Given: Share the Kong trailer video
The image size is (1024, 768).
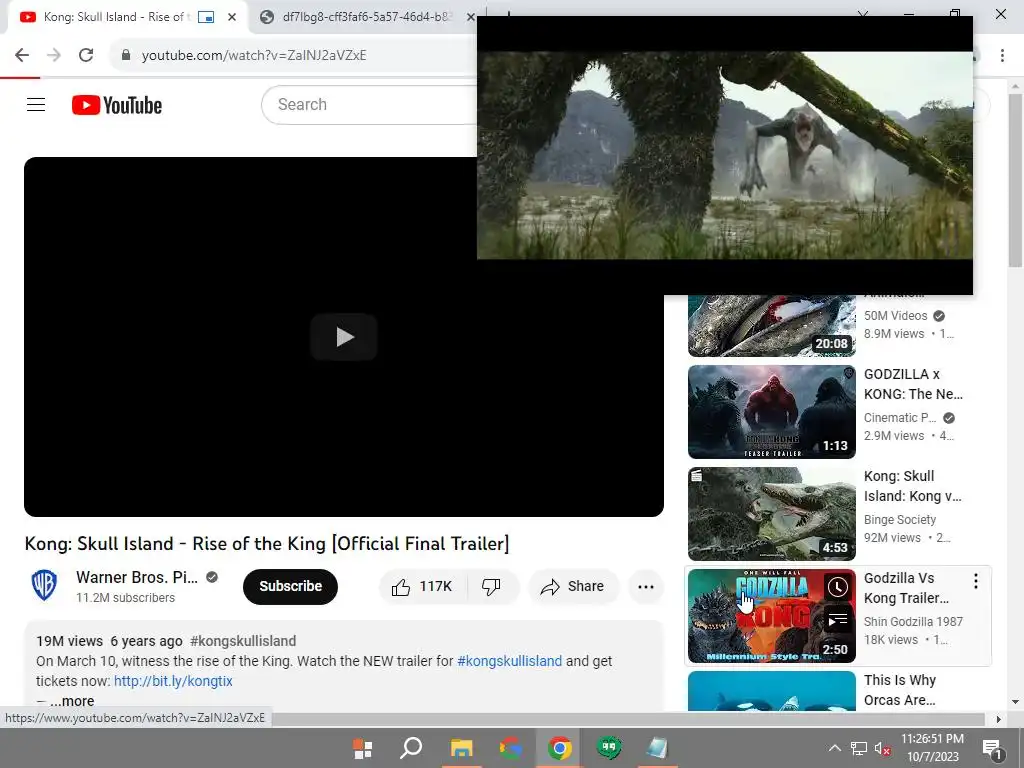Looking at the screenshot, I should tap(573, 586).
